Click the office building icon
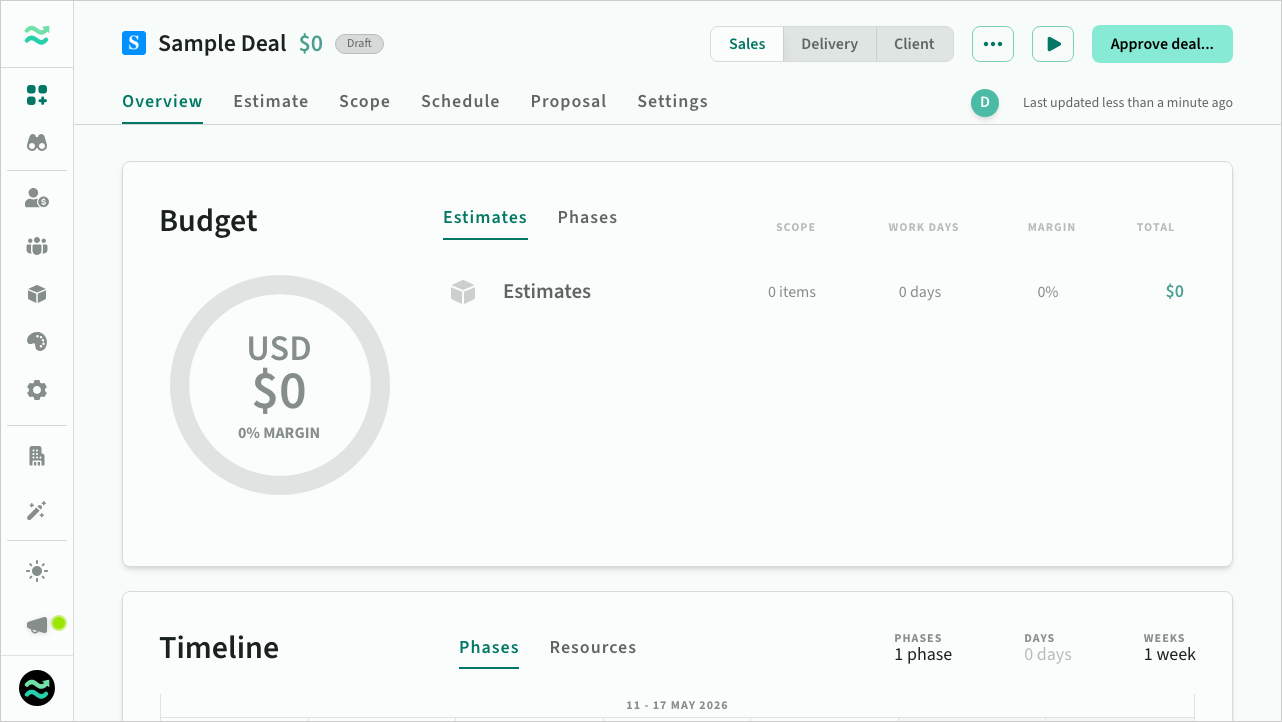 37,457
